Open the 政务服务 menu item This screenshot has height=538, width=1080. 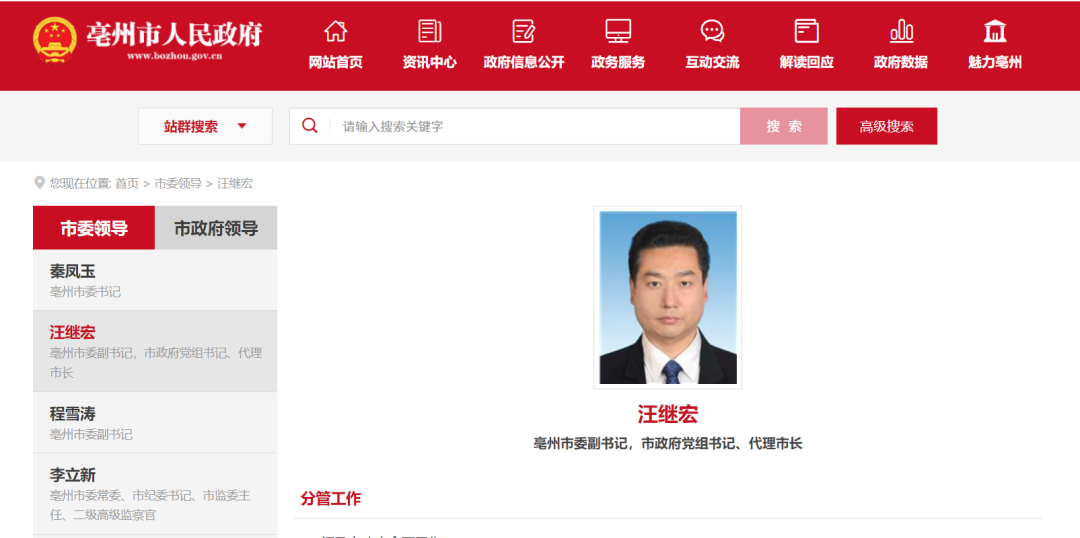tap(618, 62)
